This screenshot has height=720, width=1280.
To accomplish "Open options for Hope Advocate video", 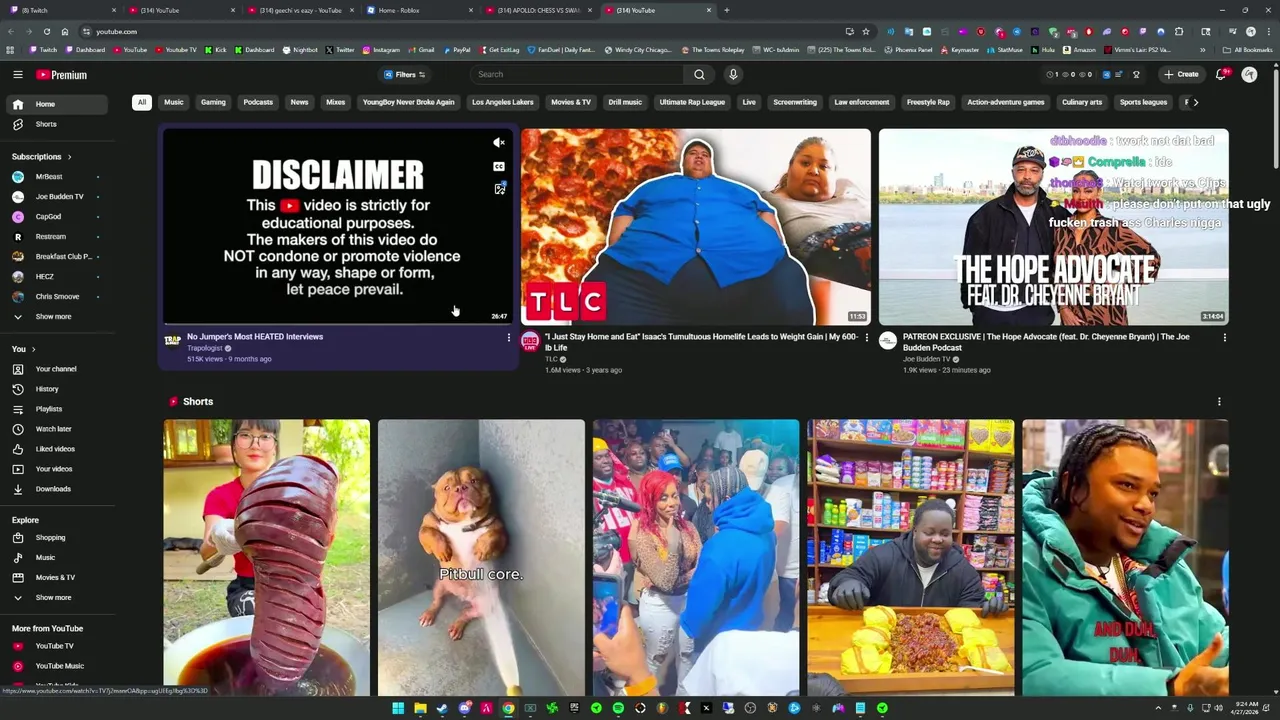I will 1224,338.
